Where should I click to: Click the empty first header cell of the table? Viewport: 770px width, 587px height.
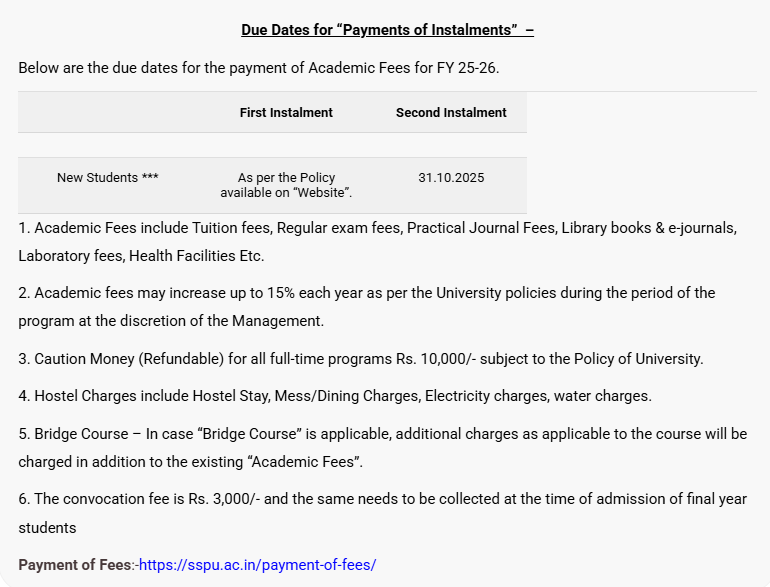pyautogui.click(x=108, y=113)
